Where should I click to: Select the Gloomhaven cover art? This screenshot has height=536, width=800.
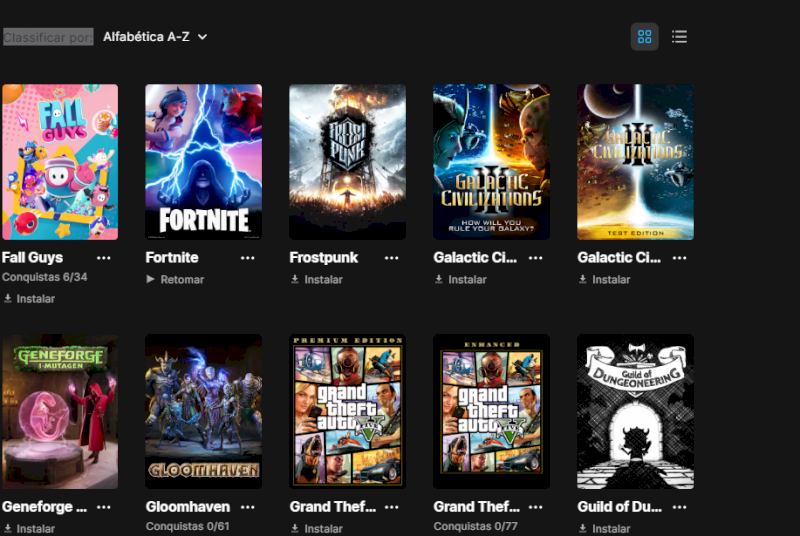point(204,412)
